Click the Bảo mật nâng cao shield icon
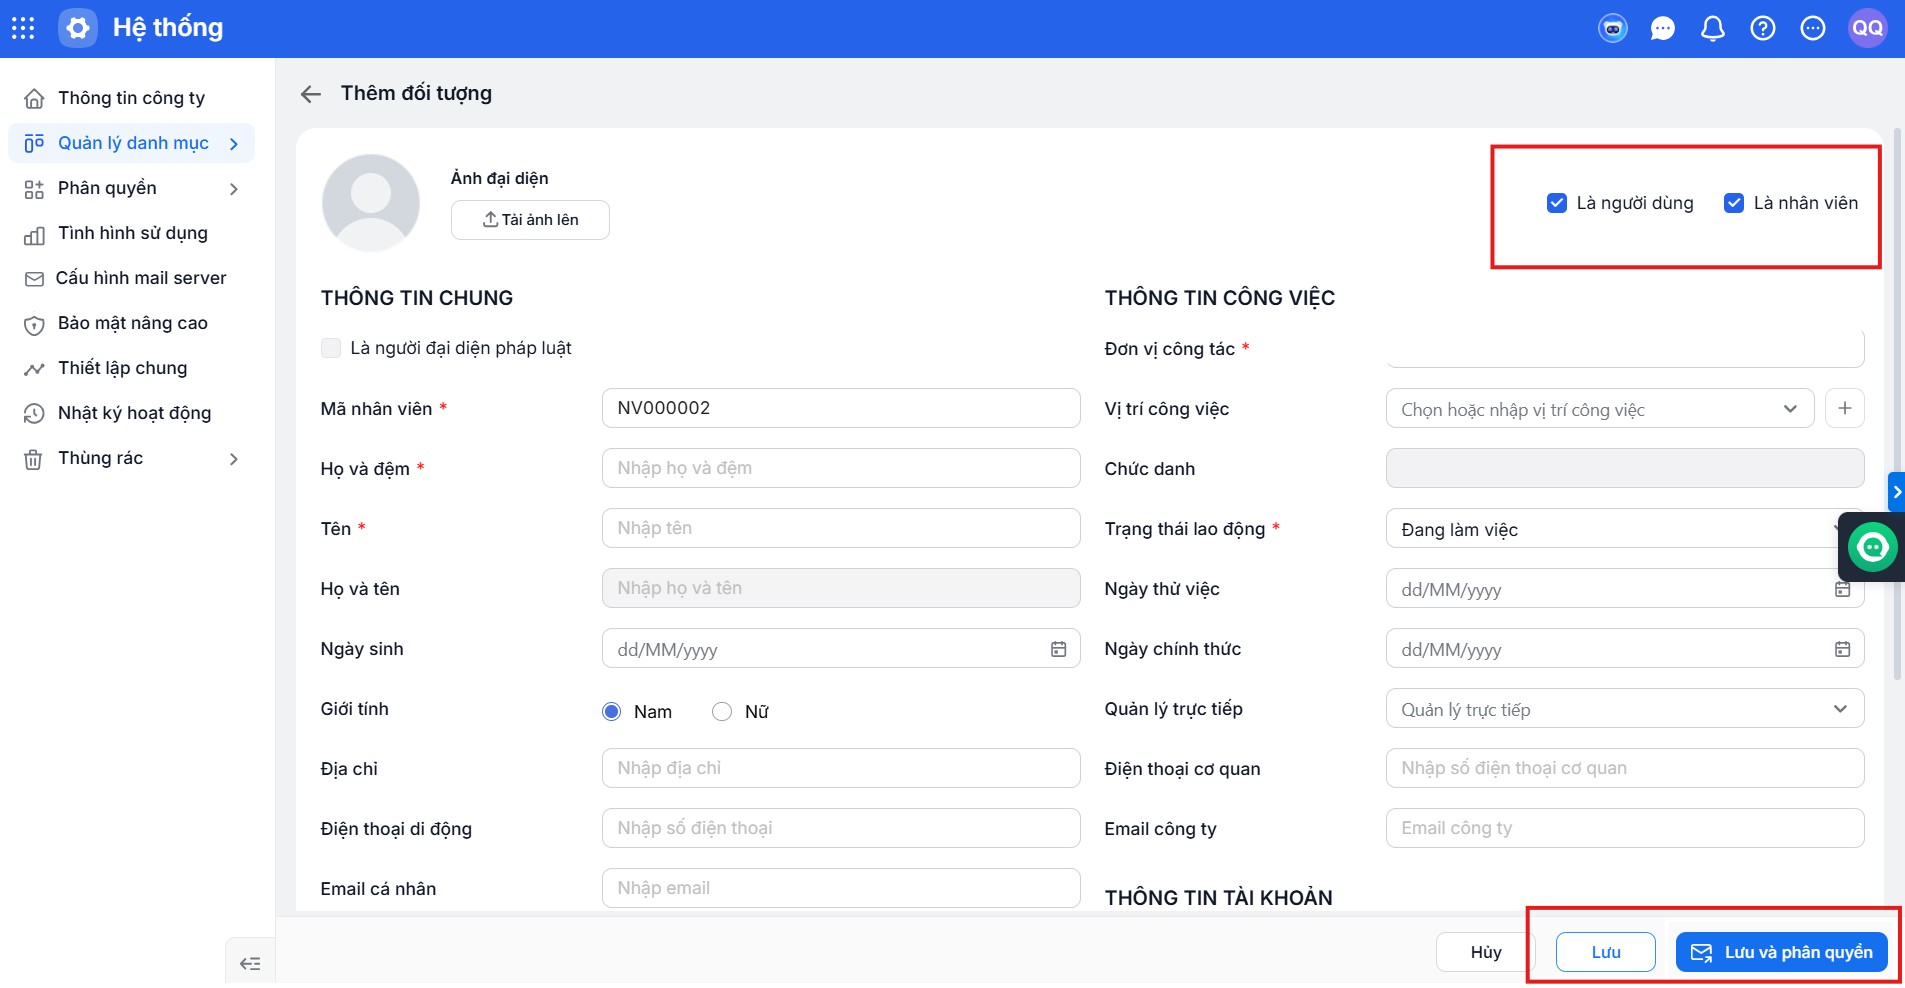 click(x=34, y=324)
